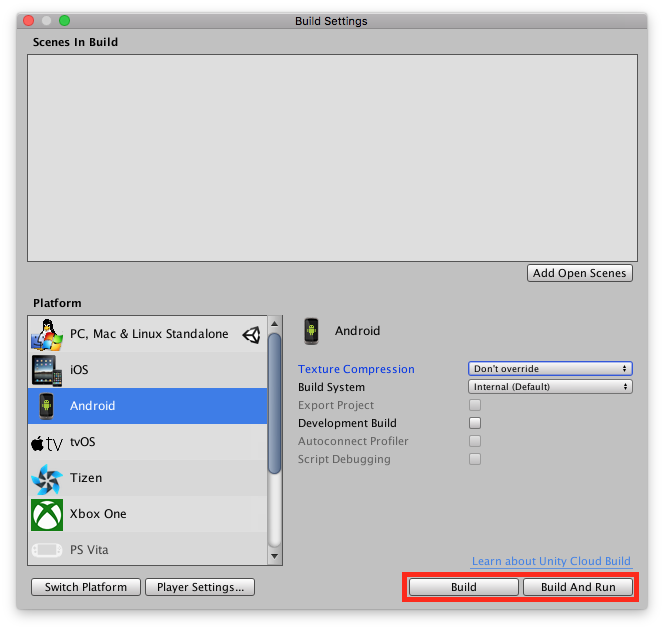Open the Learn about Unity Cloud Build link
The width and height of the screenshot is (664, 630).
551,561
